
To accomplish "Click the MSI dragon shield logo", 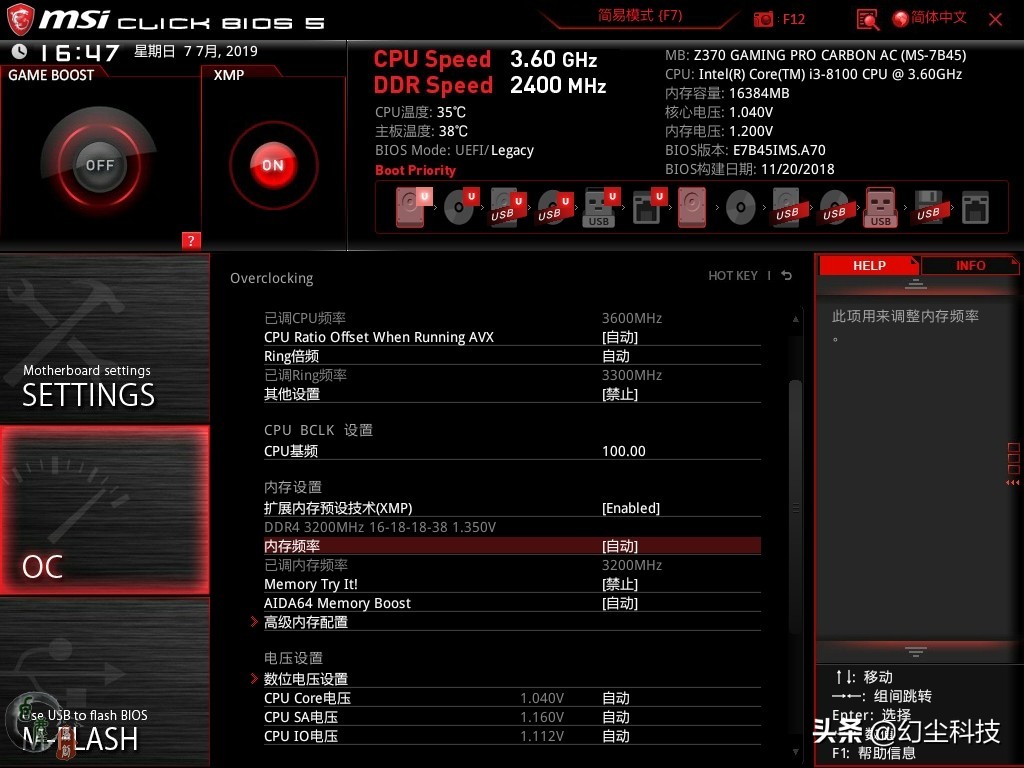I will 20,20.
